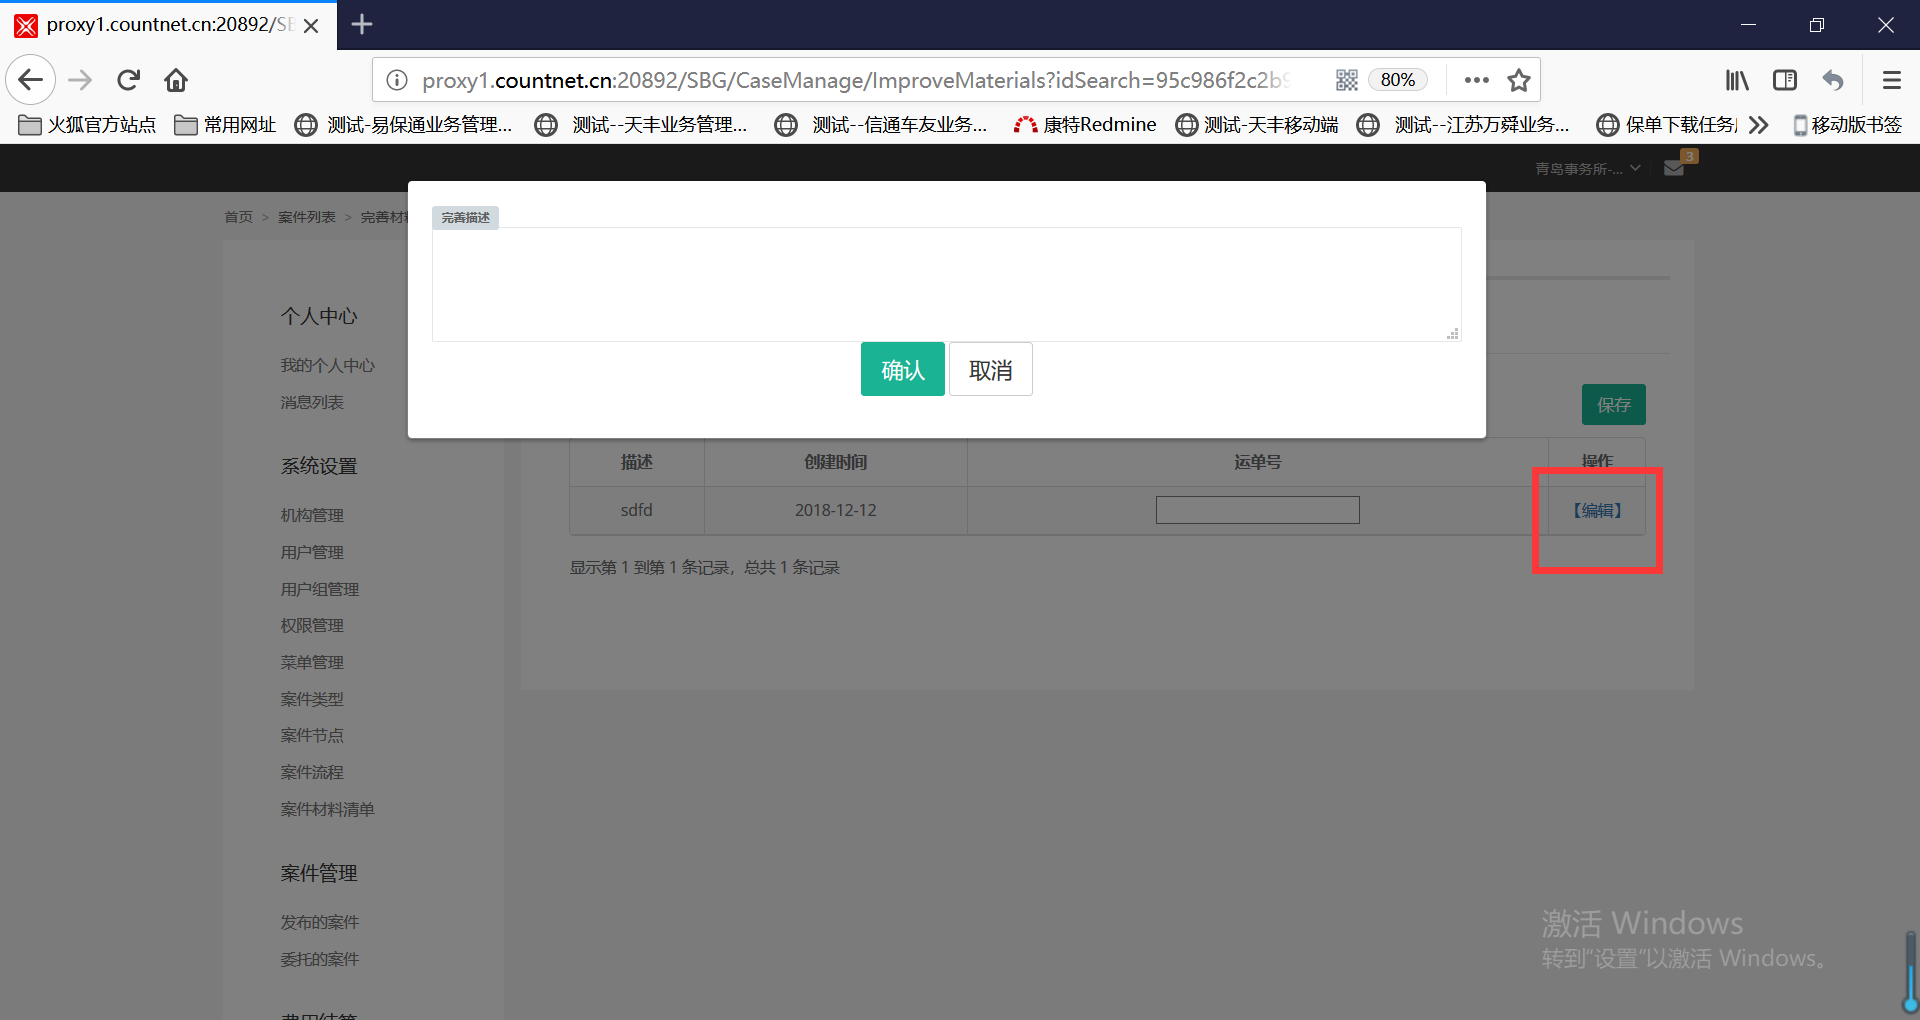Click the browser forward arrow
Image resolution: width=1920 pixels, height=1020 pixels.
[80, 80]
